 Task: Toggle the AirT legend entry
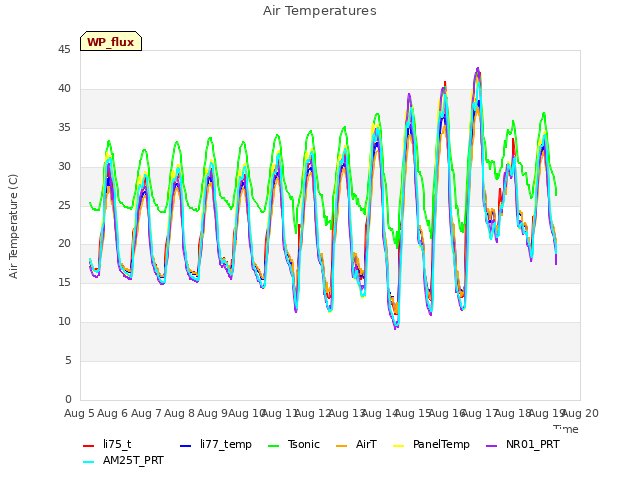pos(356,444)
